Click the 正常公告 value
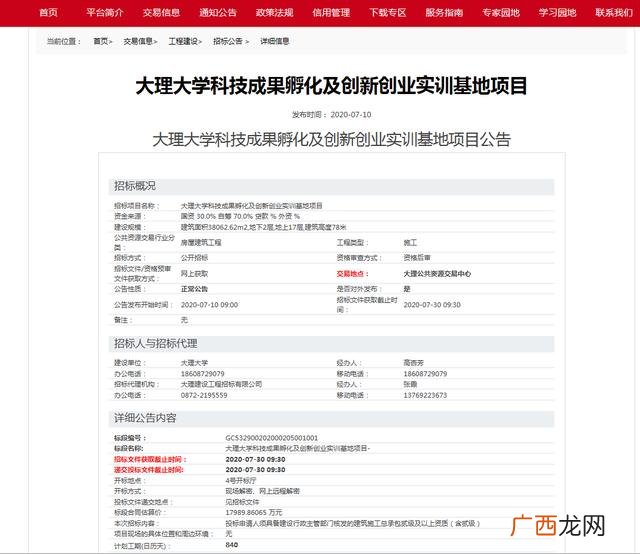The width and height of the screenshot is (640, 554). click(x=194, y=289)
